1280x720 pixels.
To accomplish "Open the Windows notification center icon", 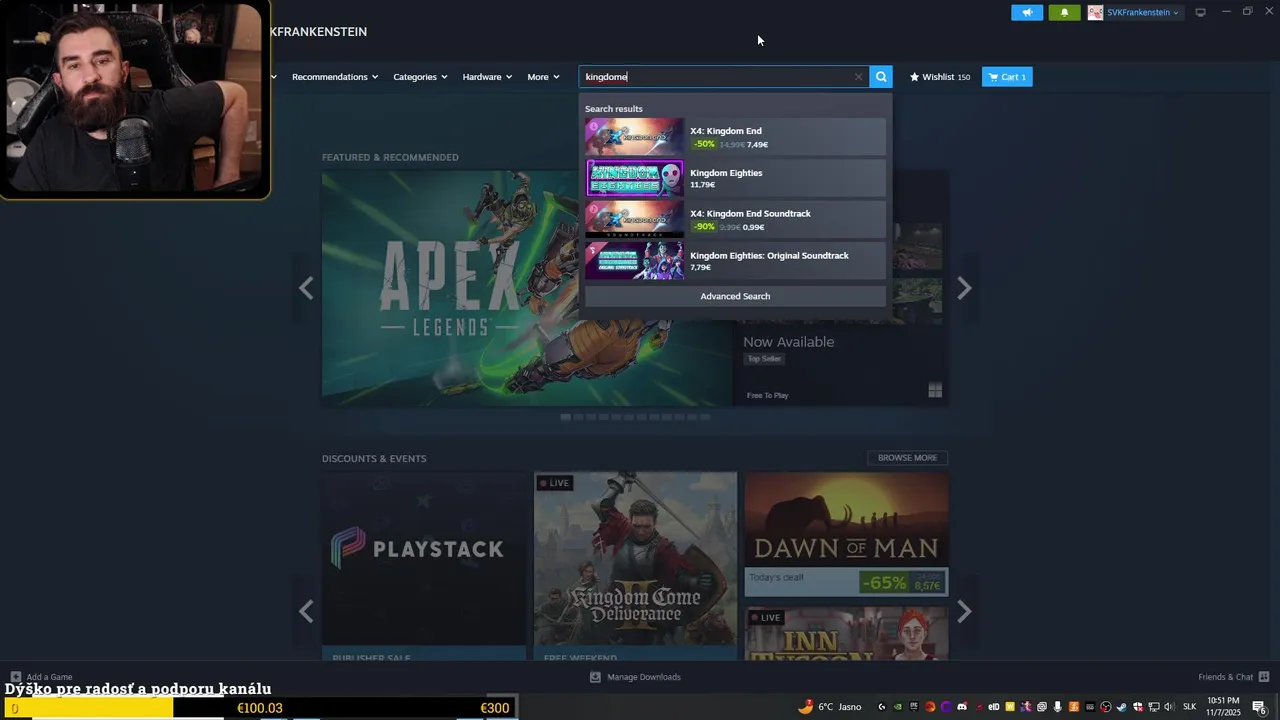I will pos(1259,707).
